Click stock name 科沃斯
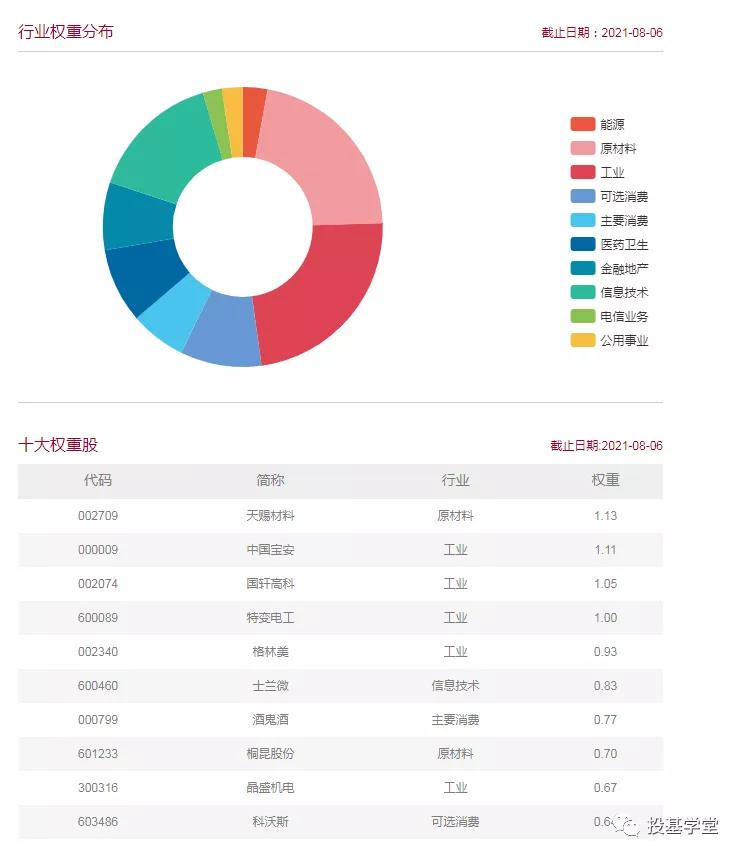The height and width of the screenshot is (858, 742). [x=270, y=821]
